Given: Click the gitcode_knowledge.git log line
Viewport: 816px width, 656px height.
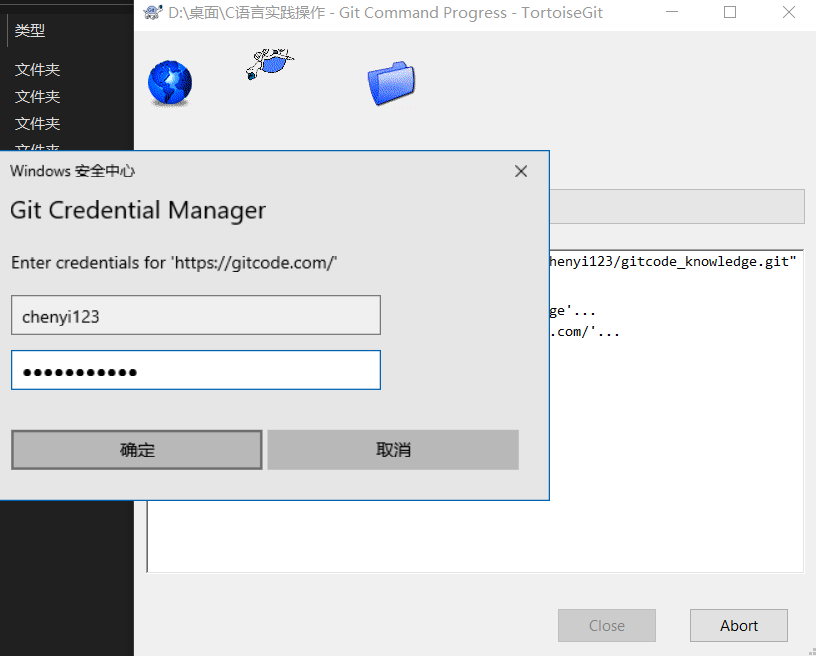Looking at the screenshot, I should tap(673, 262).
